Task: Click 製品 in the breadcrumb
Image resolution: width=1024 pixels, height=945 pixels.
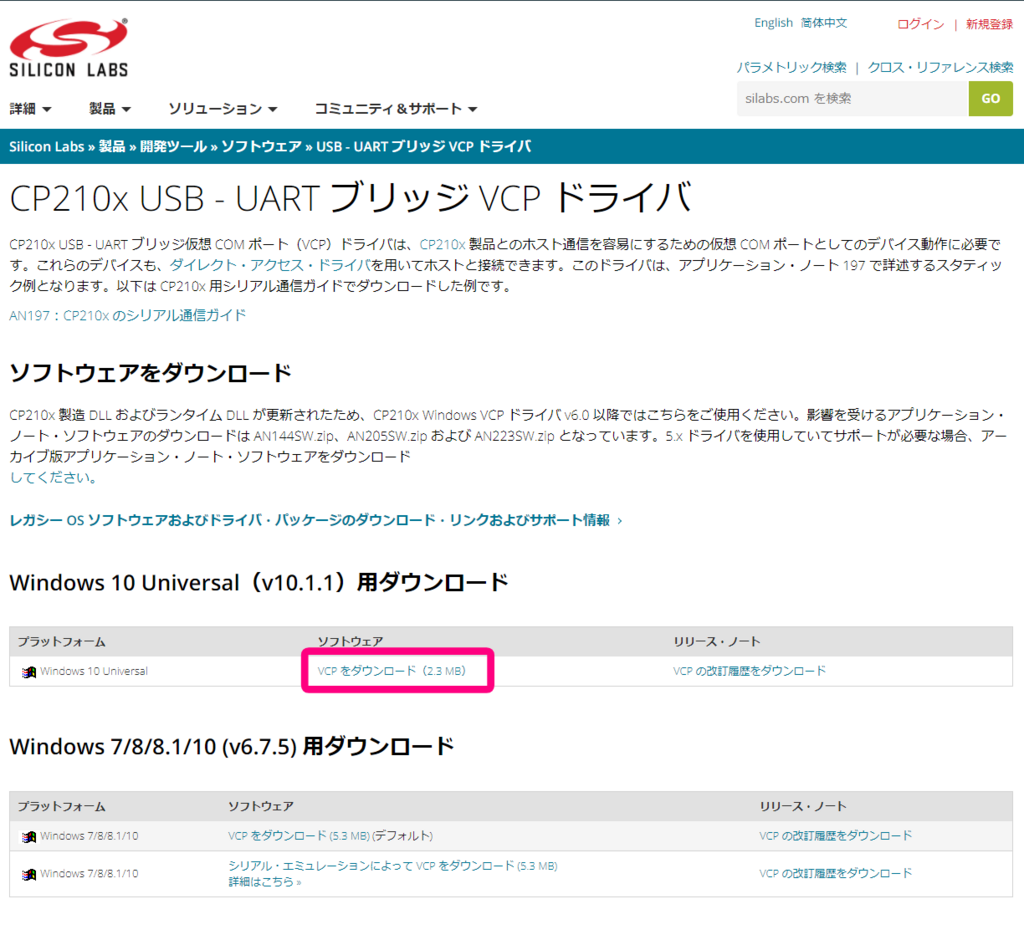Action: click(112, 146)
